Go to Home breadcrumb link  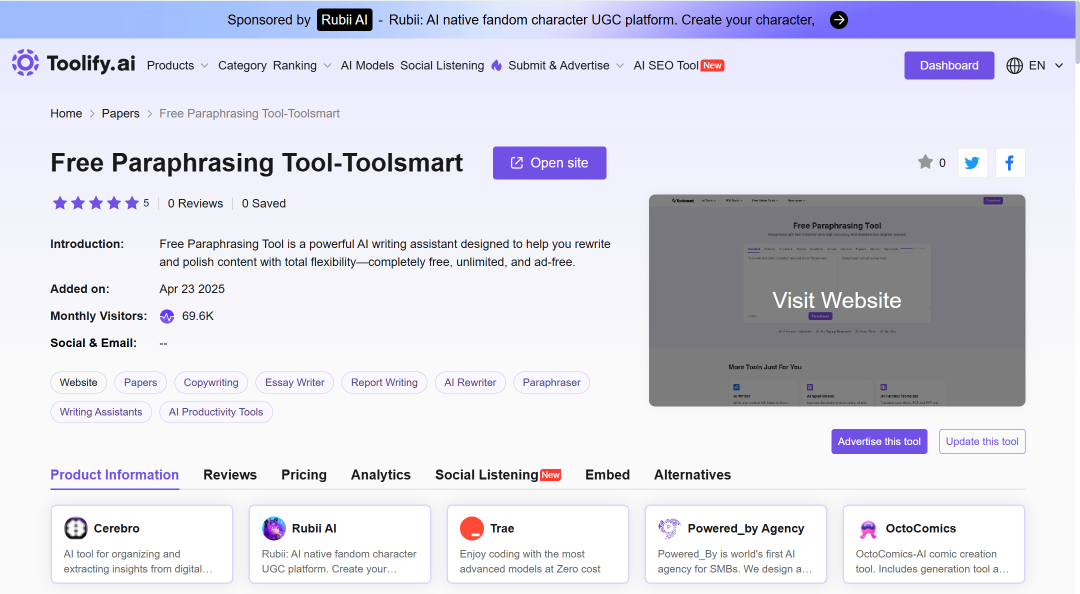(66, 114)
